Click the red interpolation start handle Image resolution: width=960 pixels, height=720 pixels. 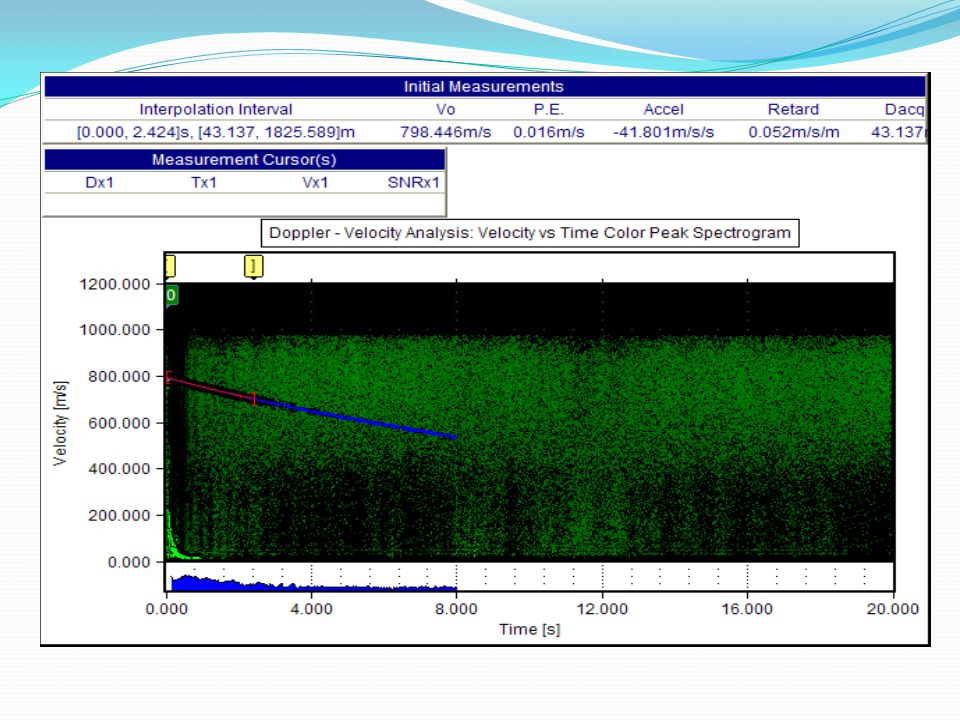tap(169, 377)
